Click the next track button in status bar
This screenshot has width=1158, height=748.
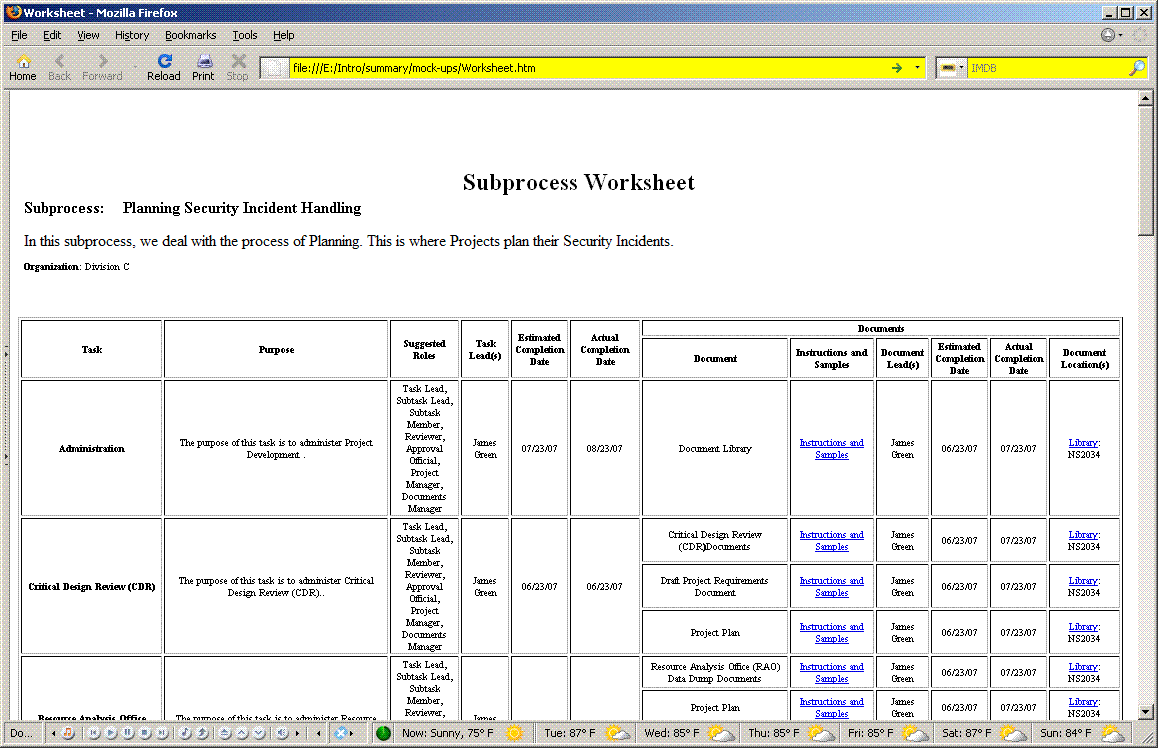pyautogui.click(x=162, y=733)
